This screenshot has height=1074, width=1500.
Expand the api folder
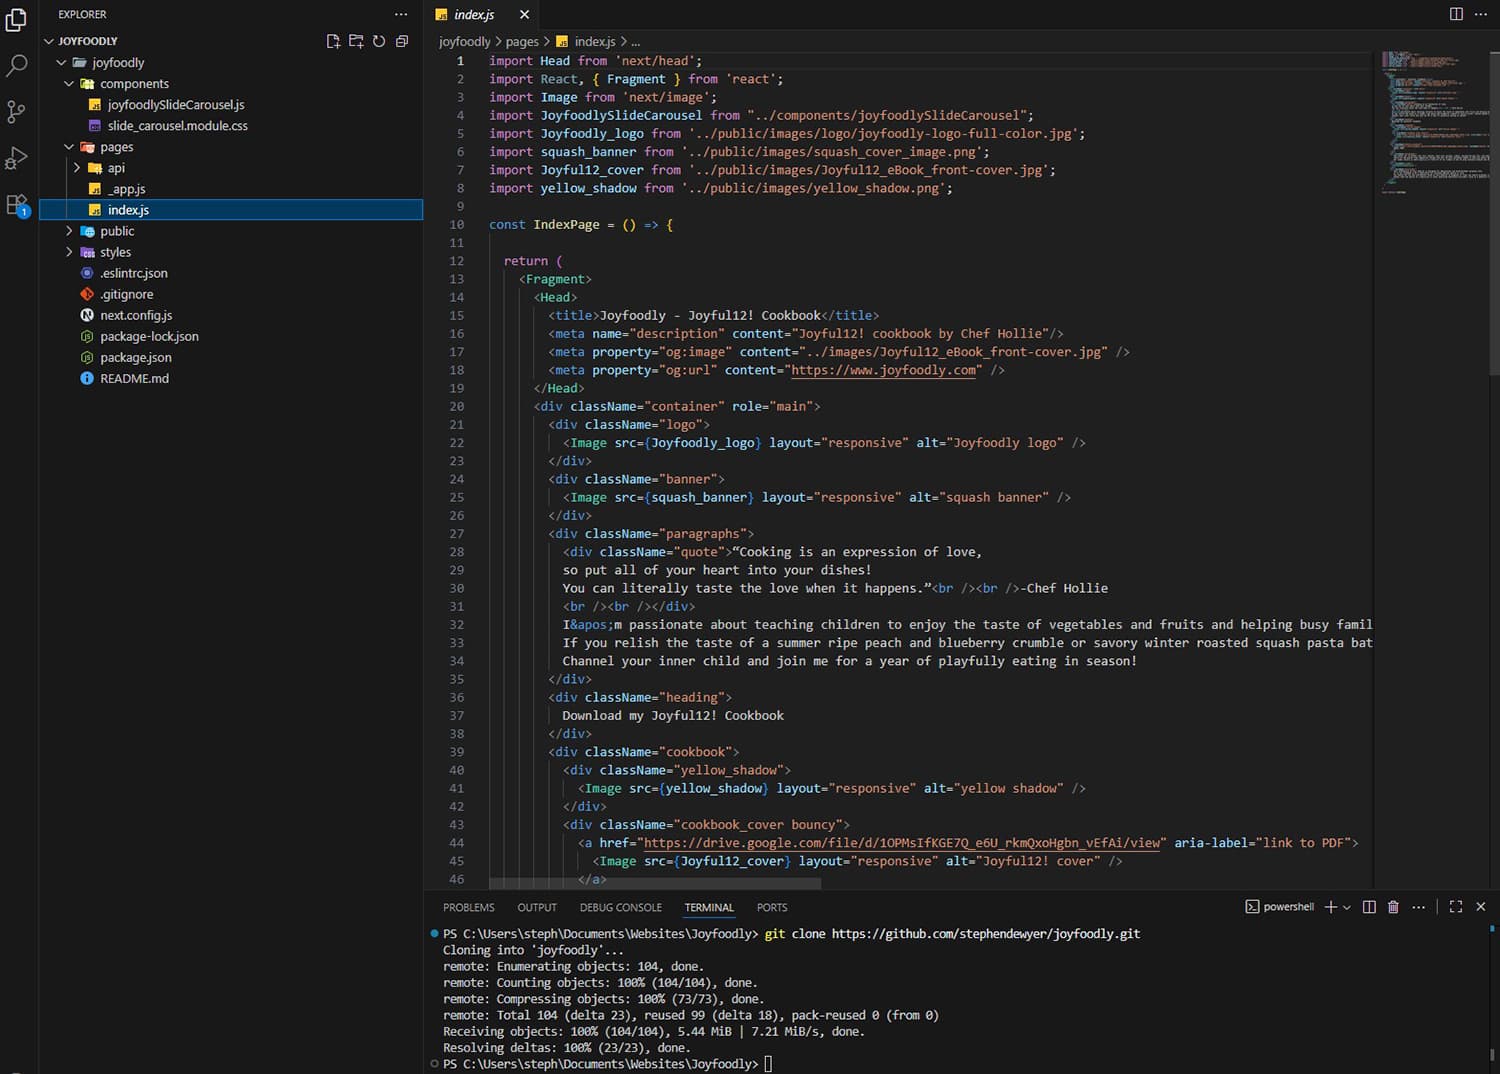point(116,168)
